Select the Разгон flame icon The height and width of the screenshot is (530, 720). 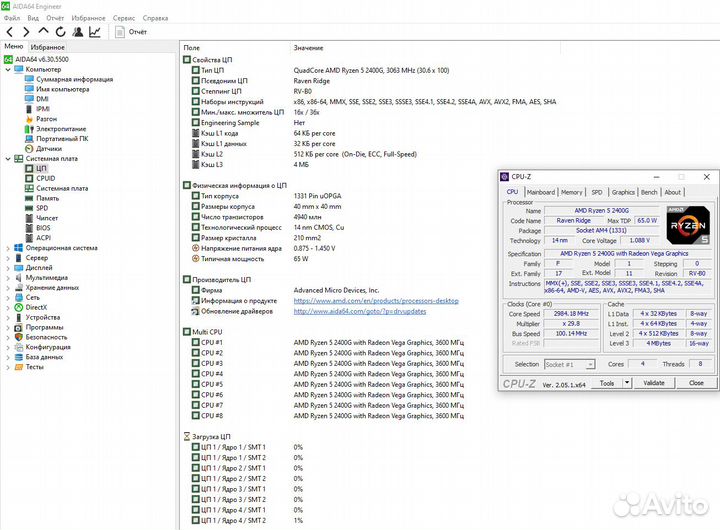(29, 119)
